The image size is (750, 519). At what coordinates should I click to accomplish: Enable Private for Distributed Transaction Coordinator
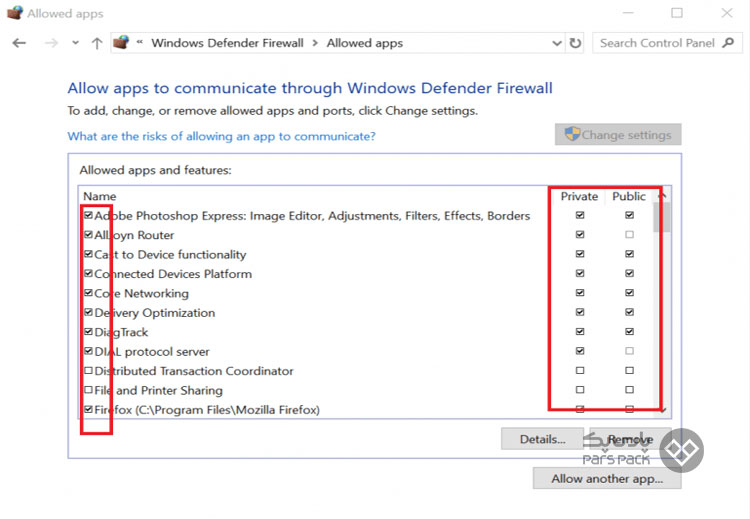pos(580,370)
